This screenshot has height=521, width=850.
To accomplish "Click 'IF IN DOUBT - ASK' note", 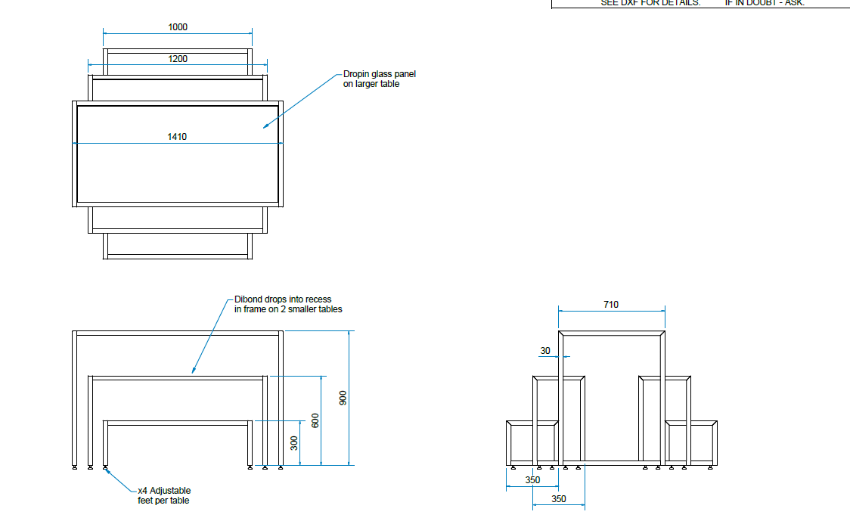I will [764, 3].
